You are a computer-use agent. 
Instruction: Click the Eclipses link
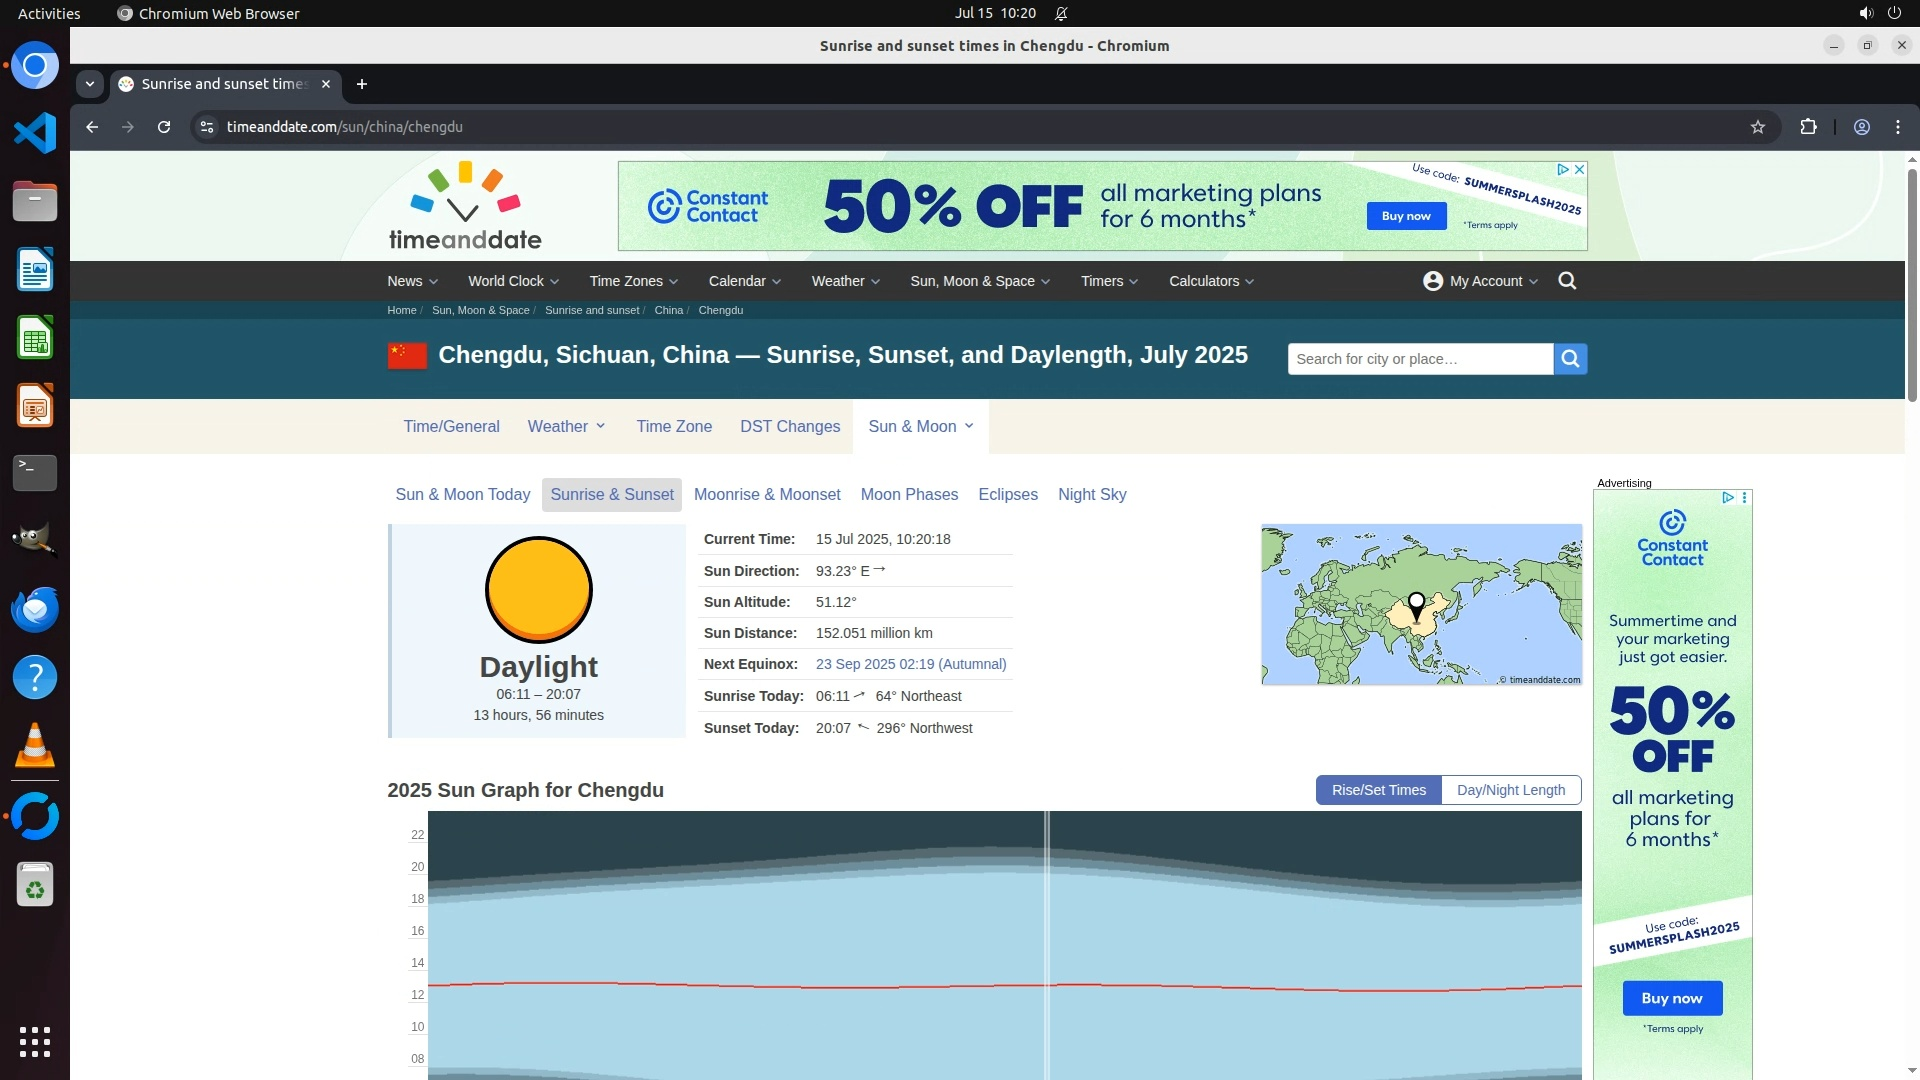(1007, 495)
